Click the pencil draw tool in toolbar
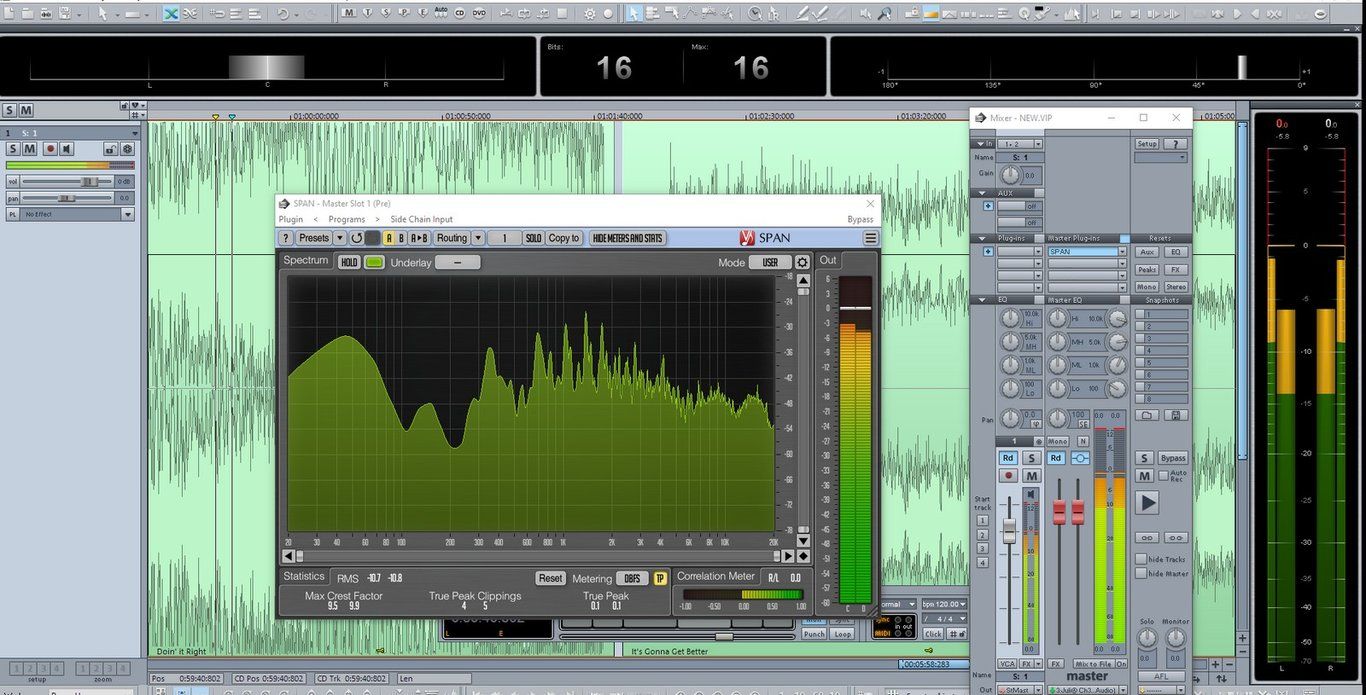This screenshot has height=695, width=1366. pyautogui.click(x=803, y=14)
